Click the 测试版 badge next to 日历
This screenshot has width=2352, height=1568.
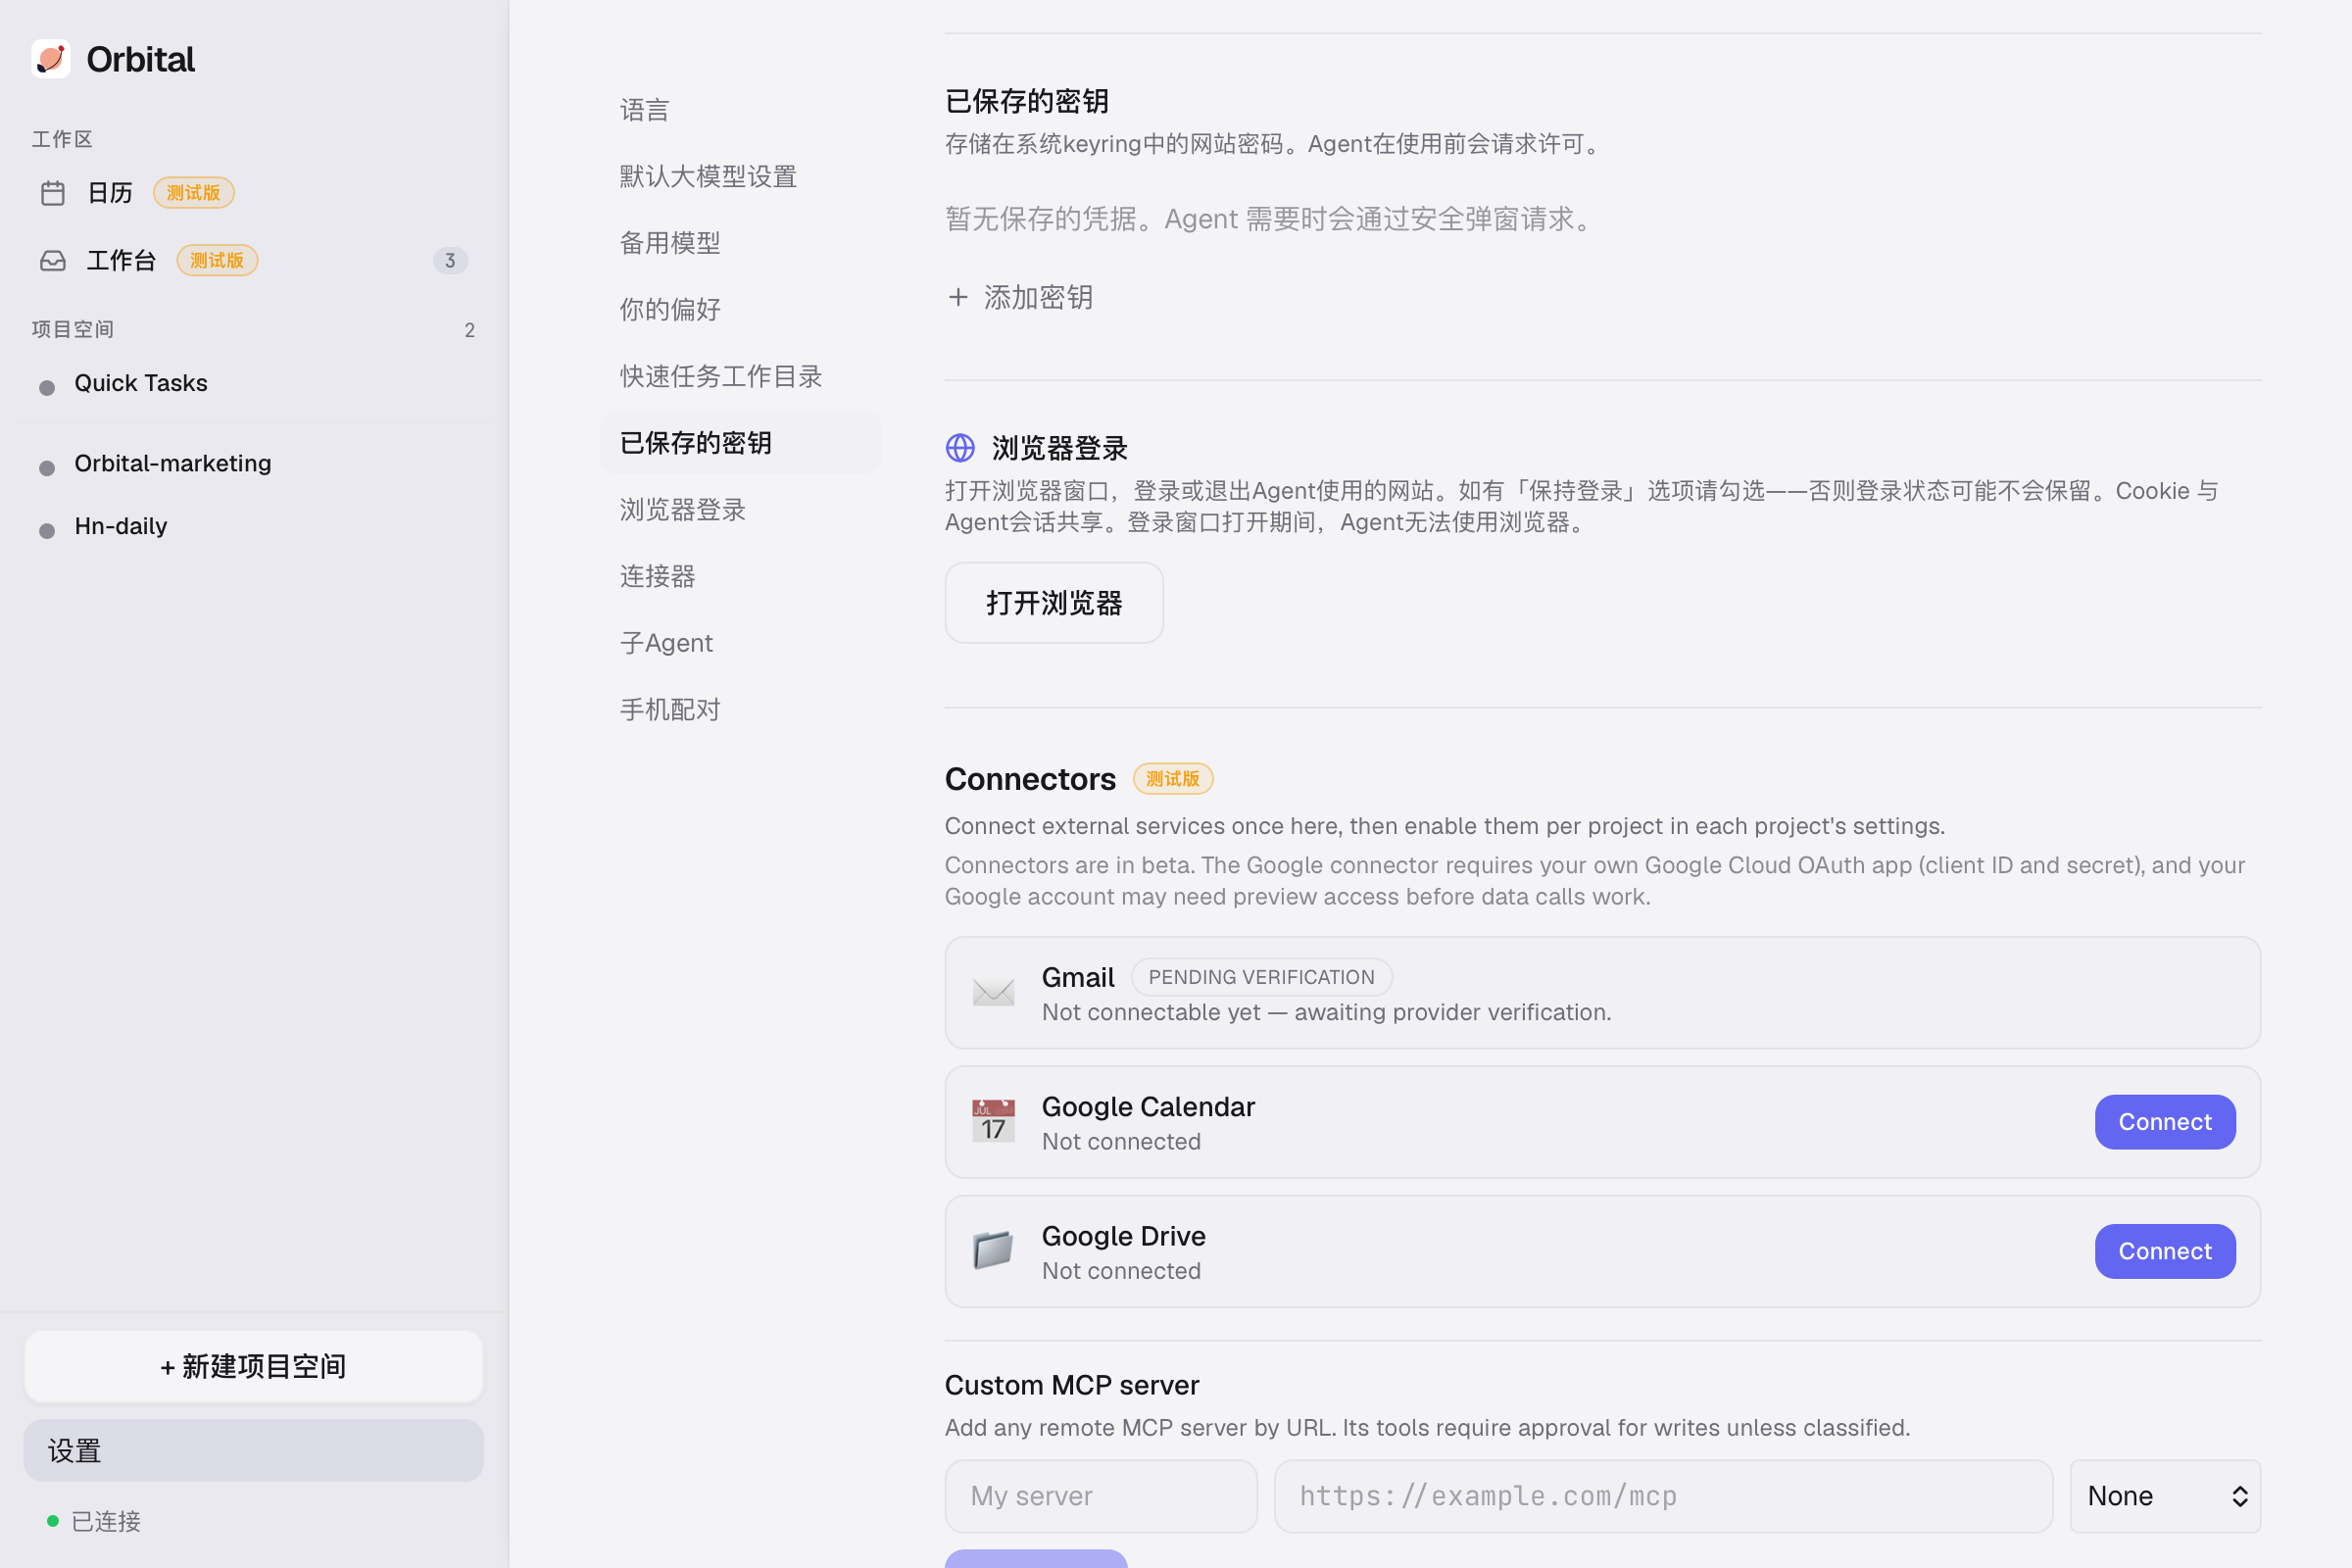pos(193,193)
